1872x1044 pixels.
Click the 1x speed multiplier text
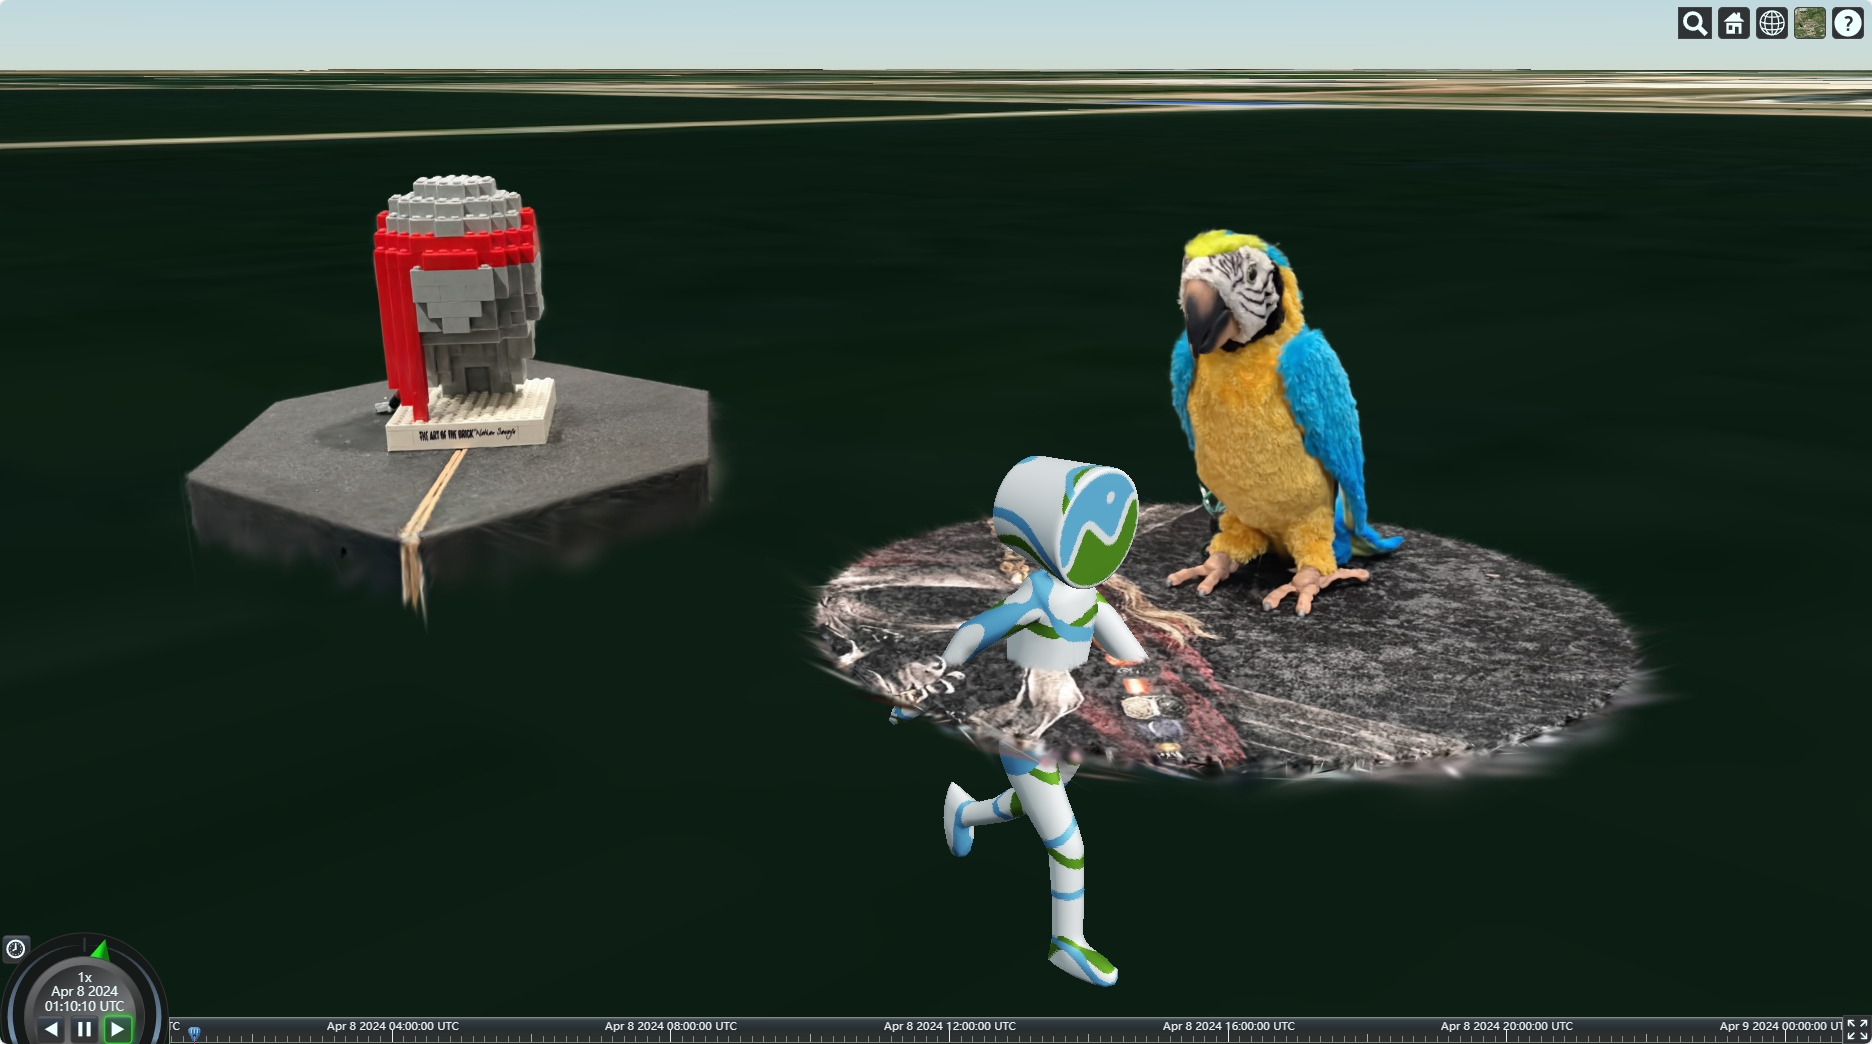click(85, 977)
